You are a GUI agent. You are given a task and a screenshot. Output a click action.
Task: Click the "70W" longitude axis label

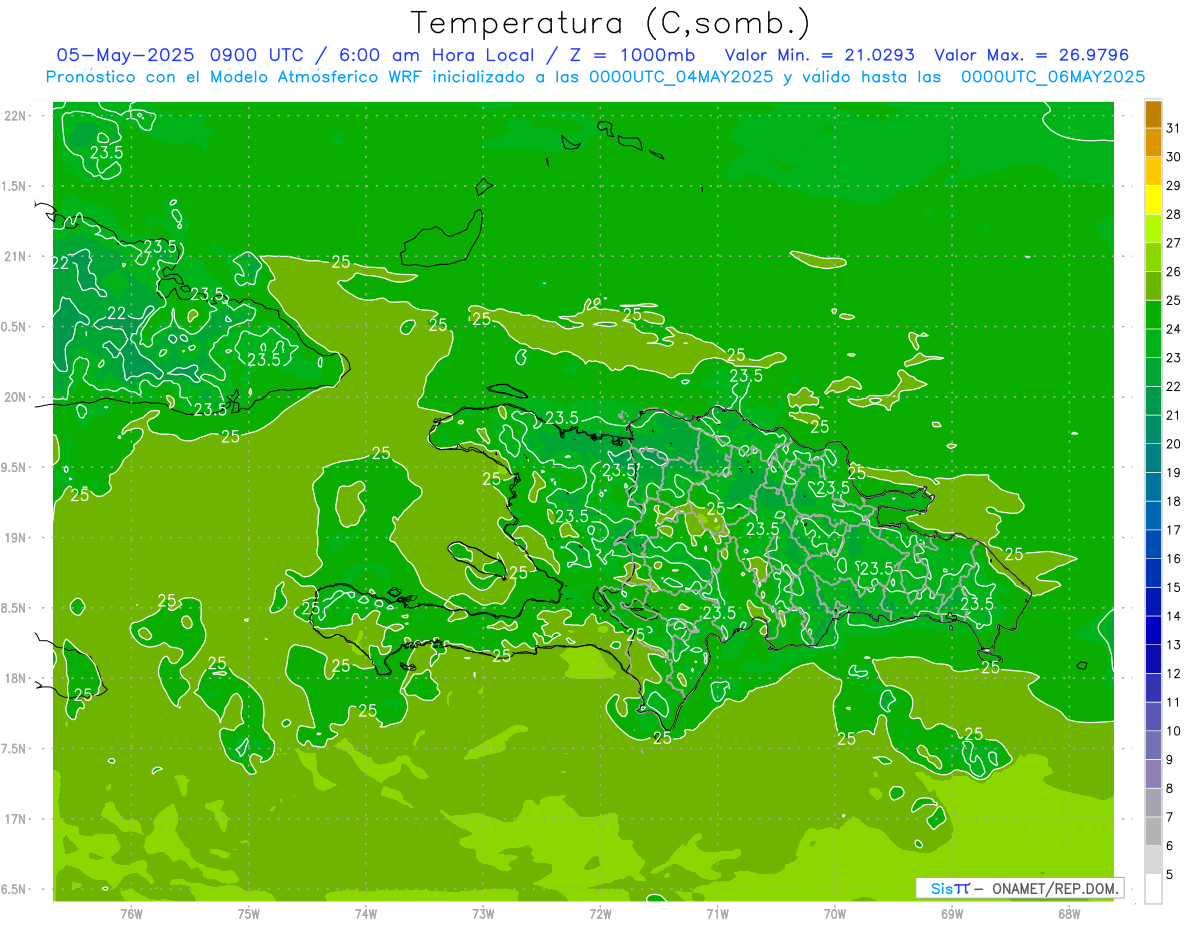pyautogui.click(x=835, y=914)
